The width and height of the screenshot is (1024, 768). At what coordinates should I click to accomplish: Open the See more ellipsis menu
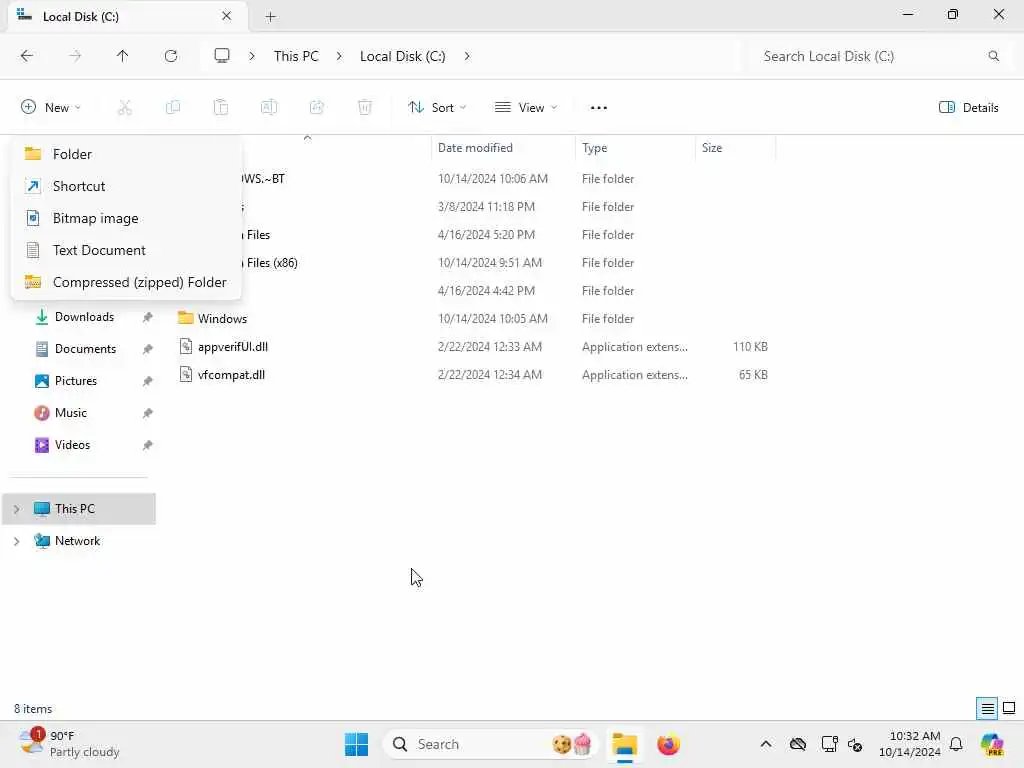[599, 108]
